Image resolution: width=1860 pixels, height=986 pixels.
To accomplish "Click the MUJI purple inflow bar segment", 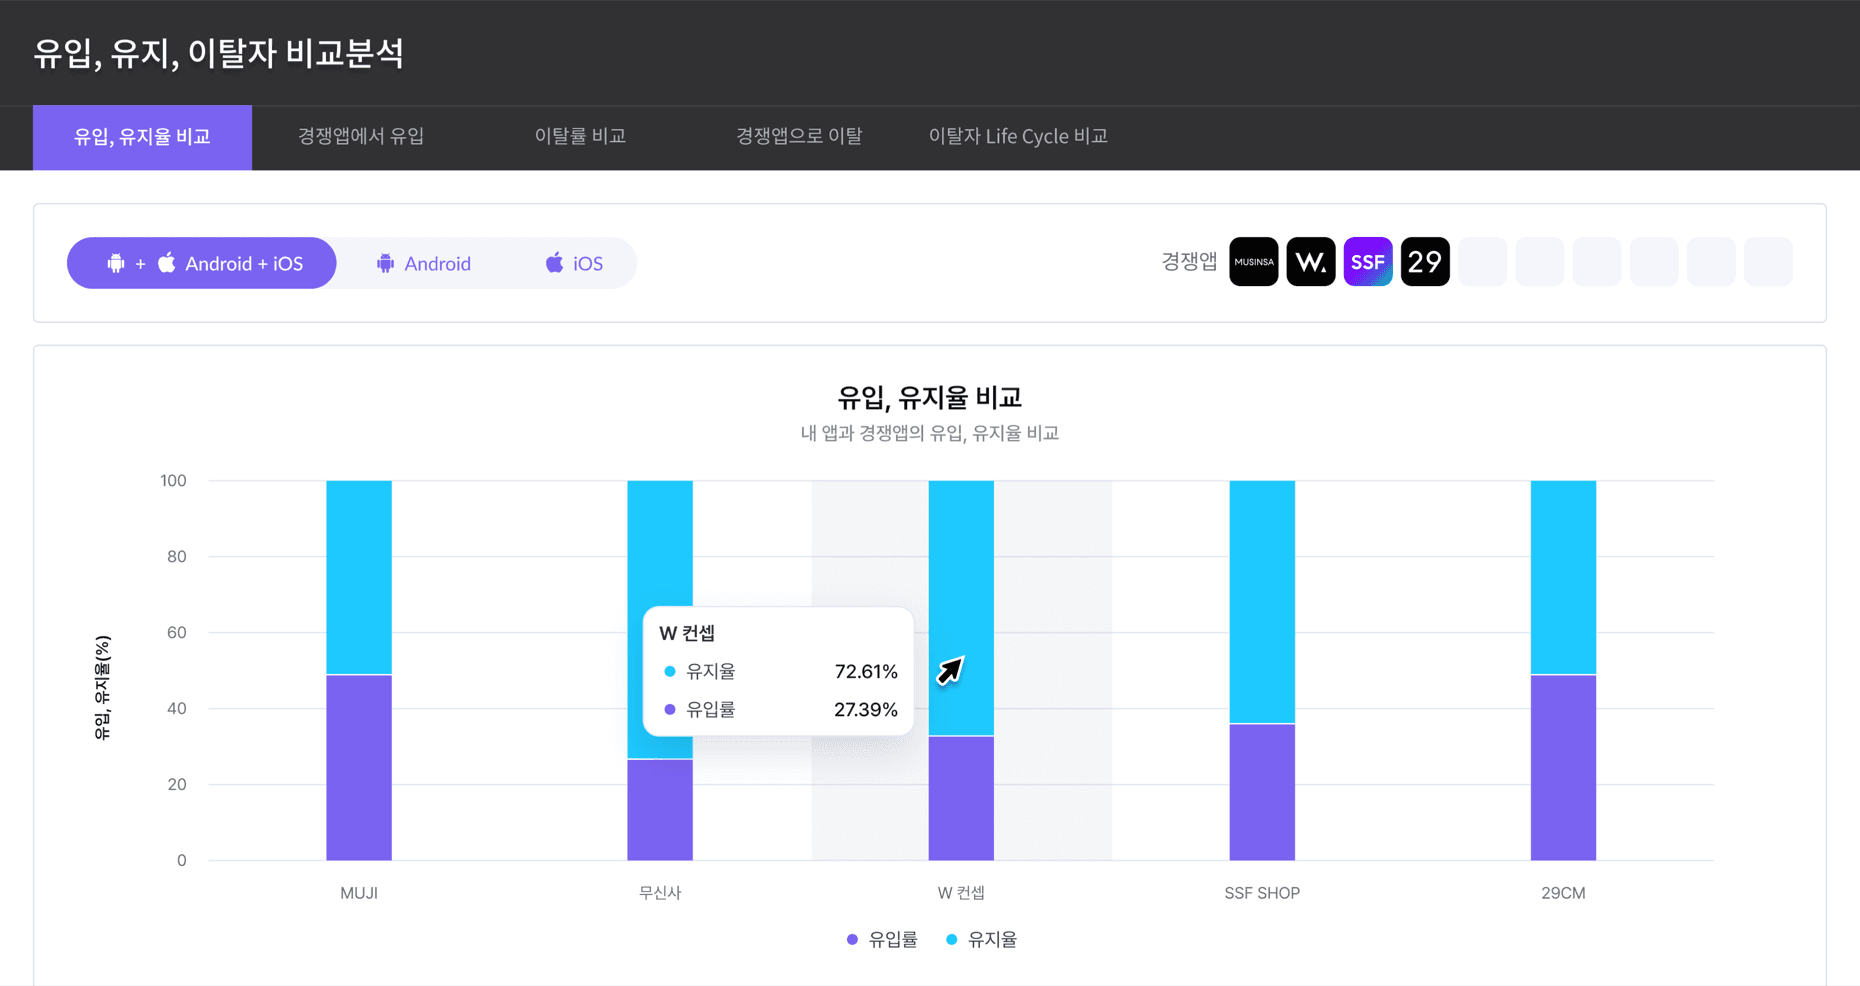I will 359,768.
